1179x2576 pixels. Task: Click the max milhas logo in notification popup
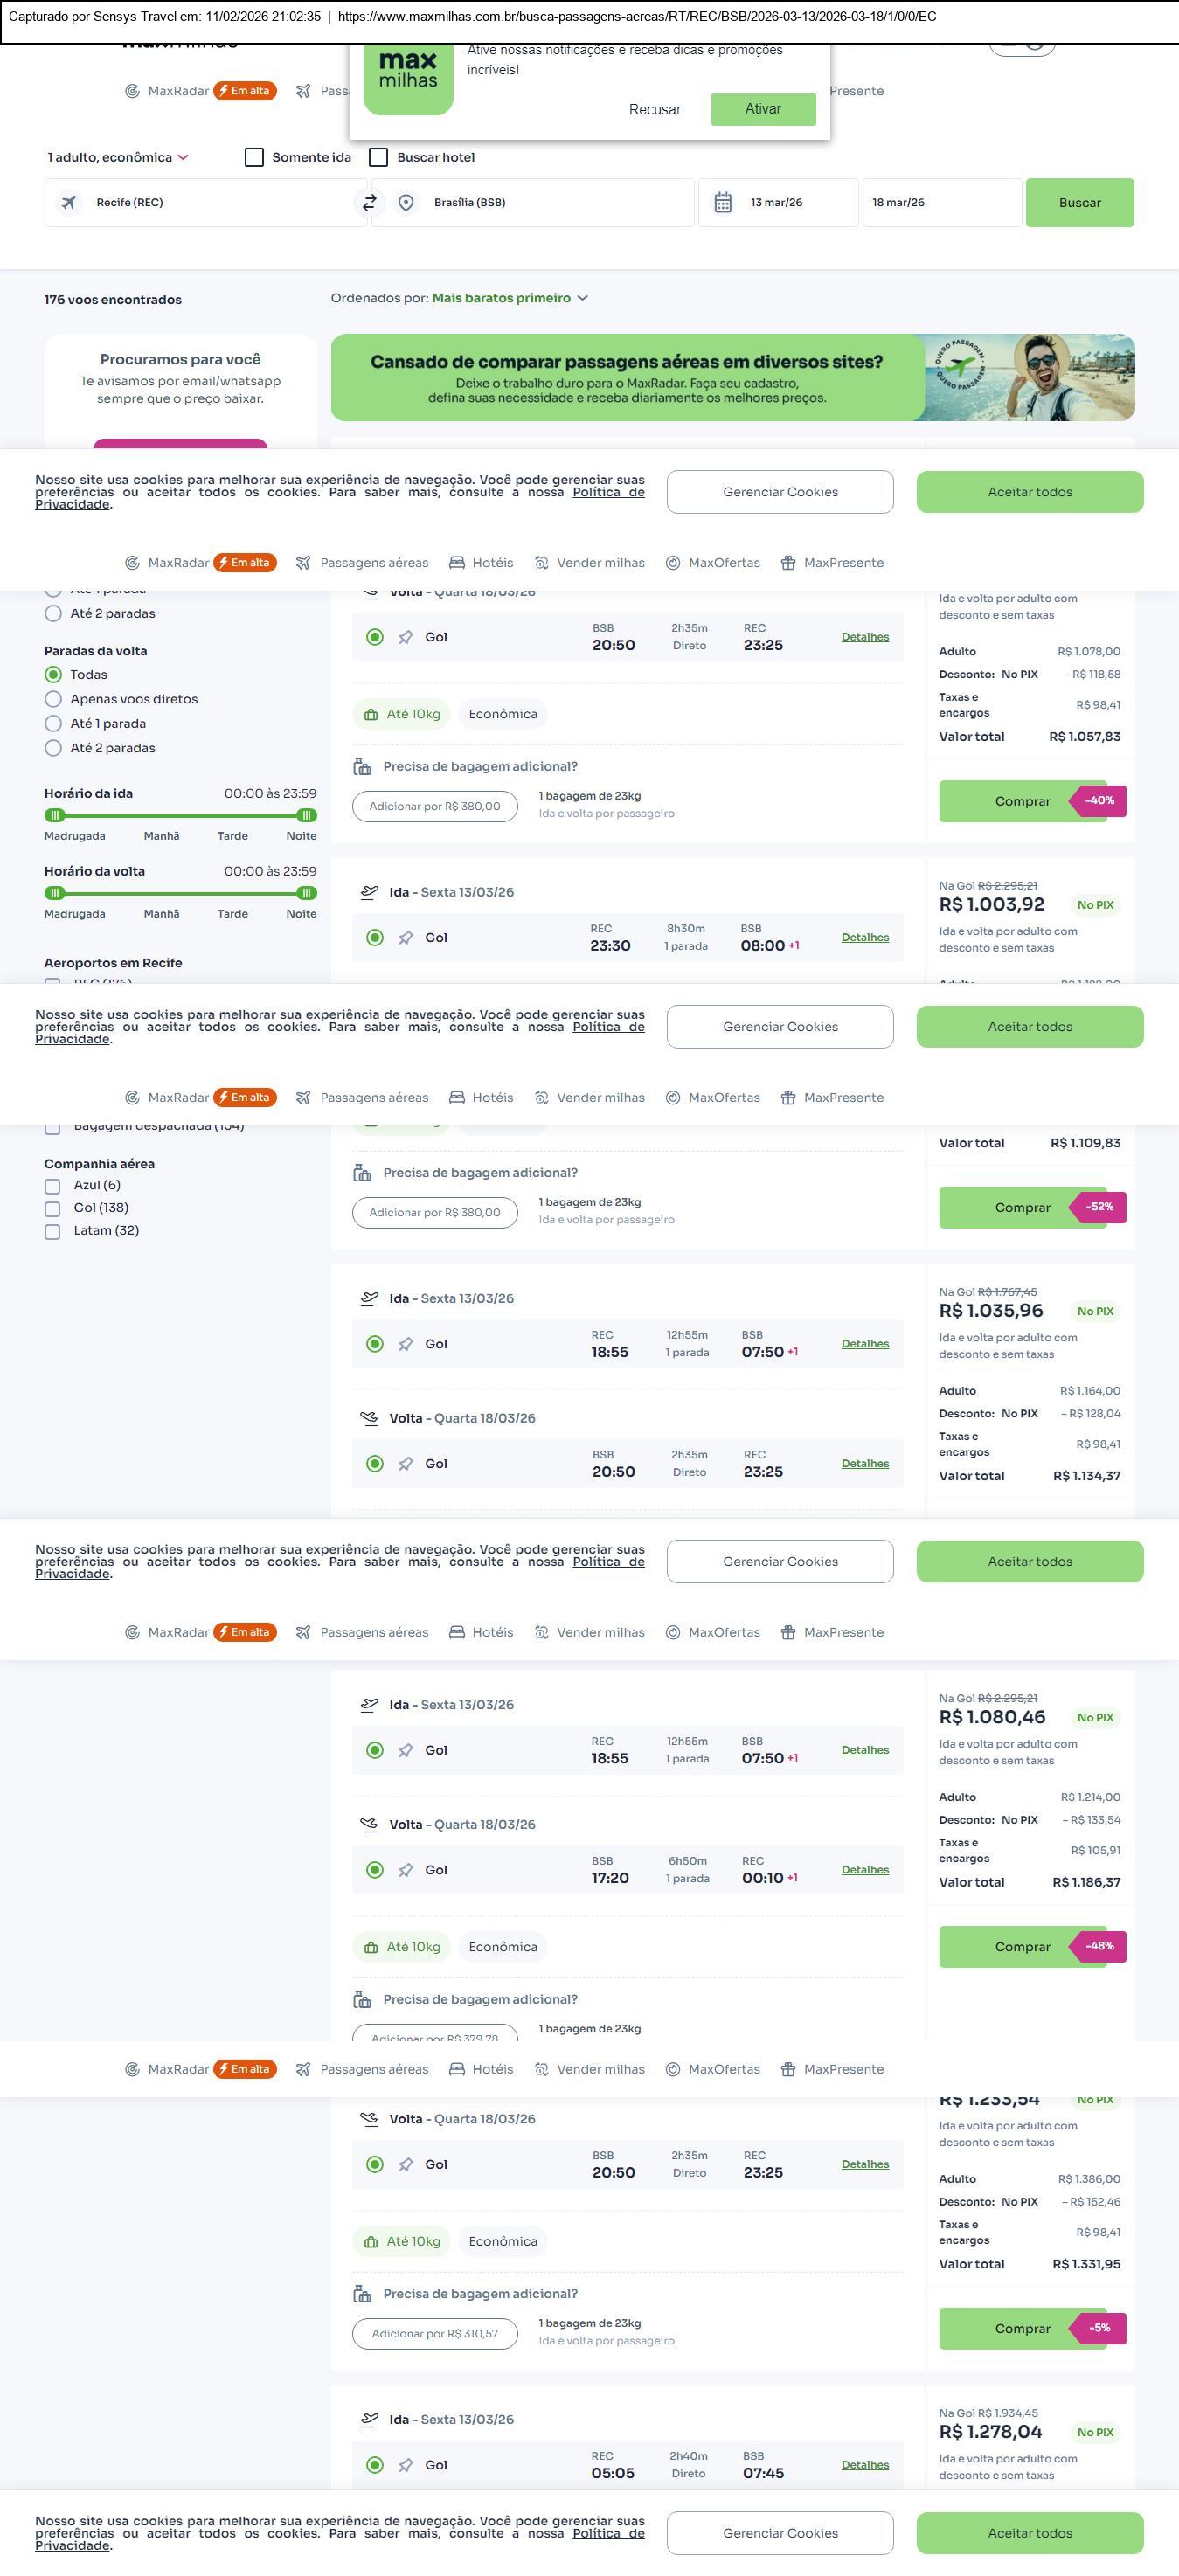[x=408, y=79]
